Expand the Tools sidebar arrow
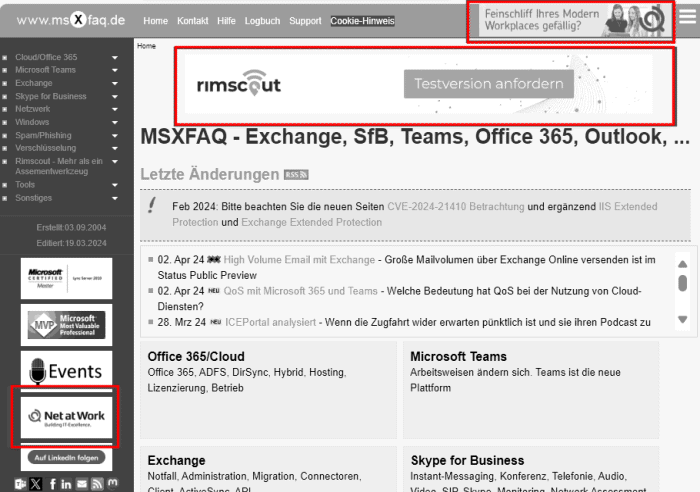 pos(115,185)
